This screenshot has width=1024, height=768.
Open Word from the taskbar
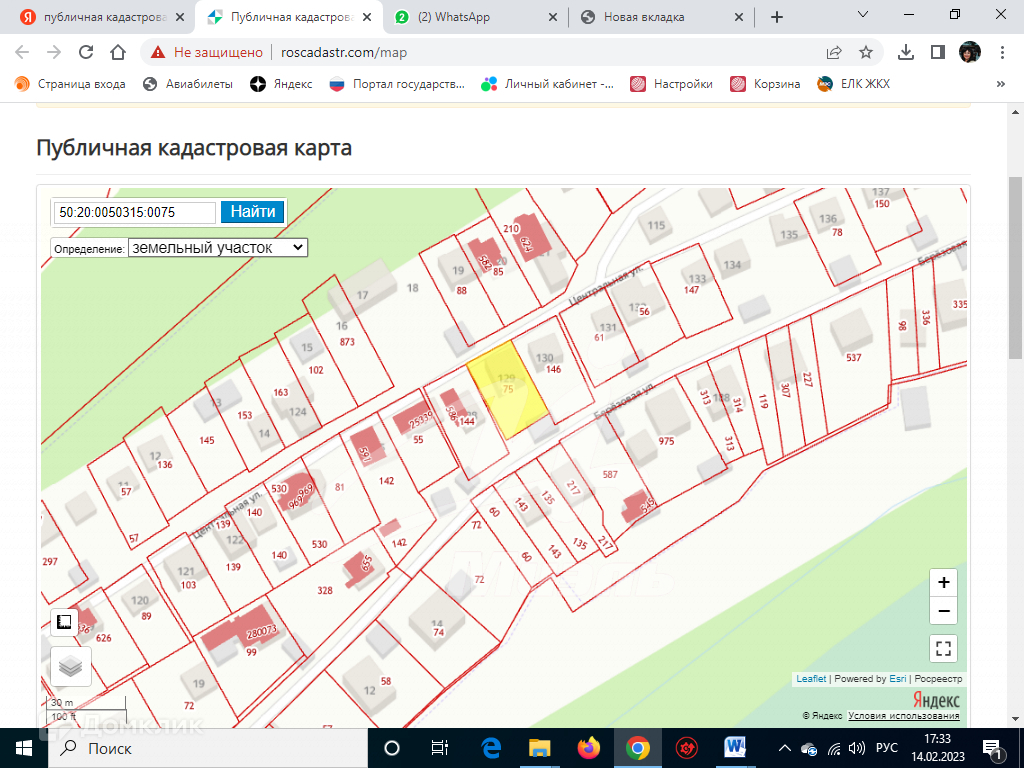click(x=736, y=747)
